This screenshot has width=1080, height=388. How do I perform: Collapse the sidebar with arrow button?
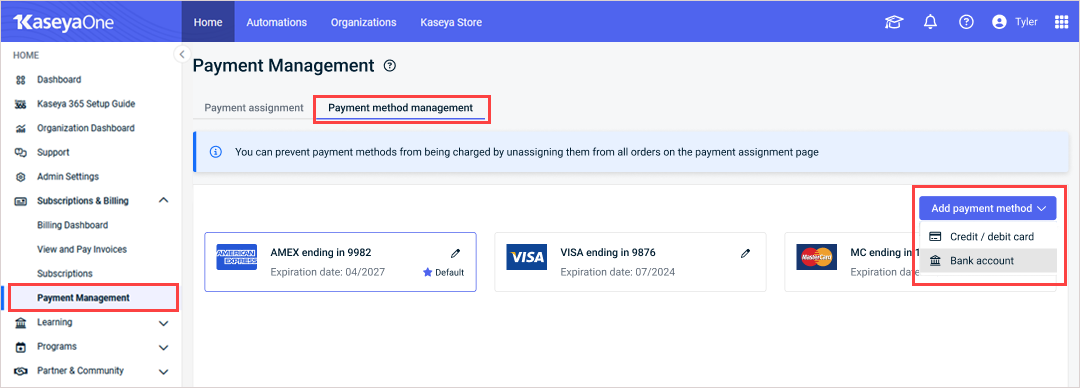(182, 54)
